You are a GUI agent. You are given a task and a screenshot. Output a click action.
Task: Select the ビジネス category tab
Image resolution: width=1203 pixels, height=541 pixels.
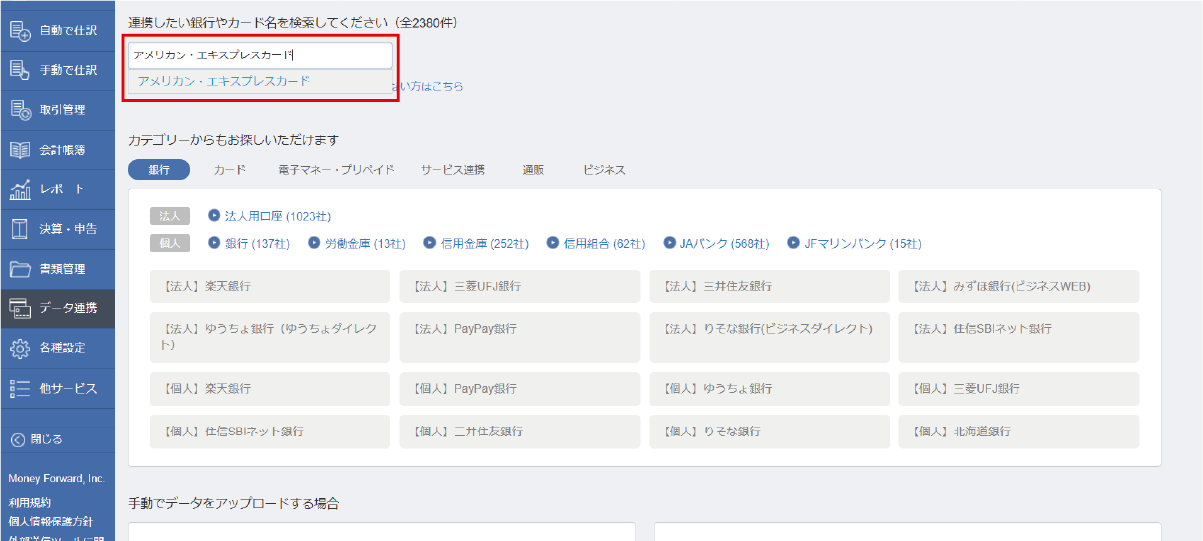[604, 170]
